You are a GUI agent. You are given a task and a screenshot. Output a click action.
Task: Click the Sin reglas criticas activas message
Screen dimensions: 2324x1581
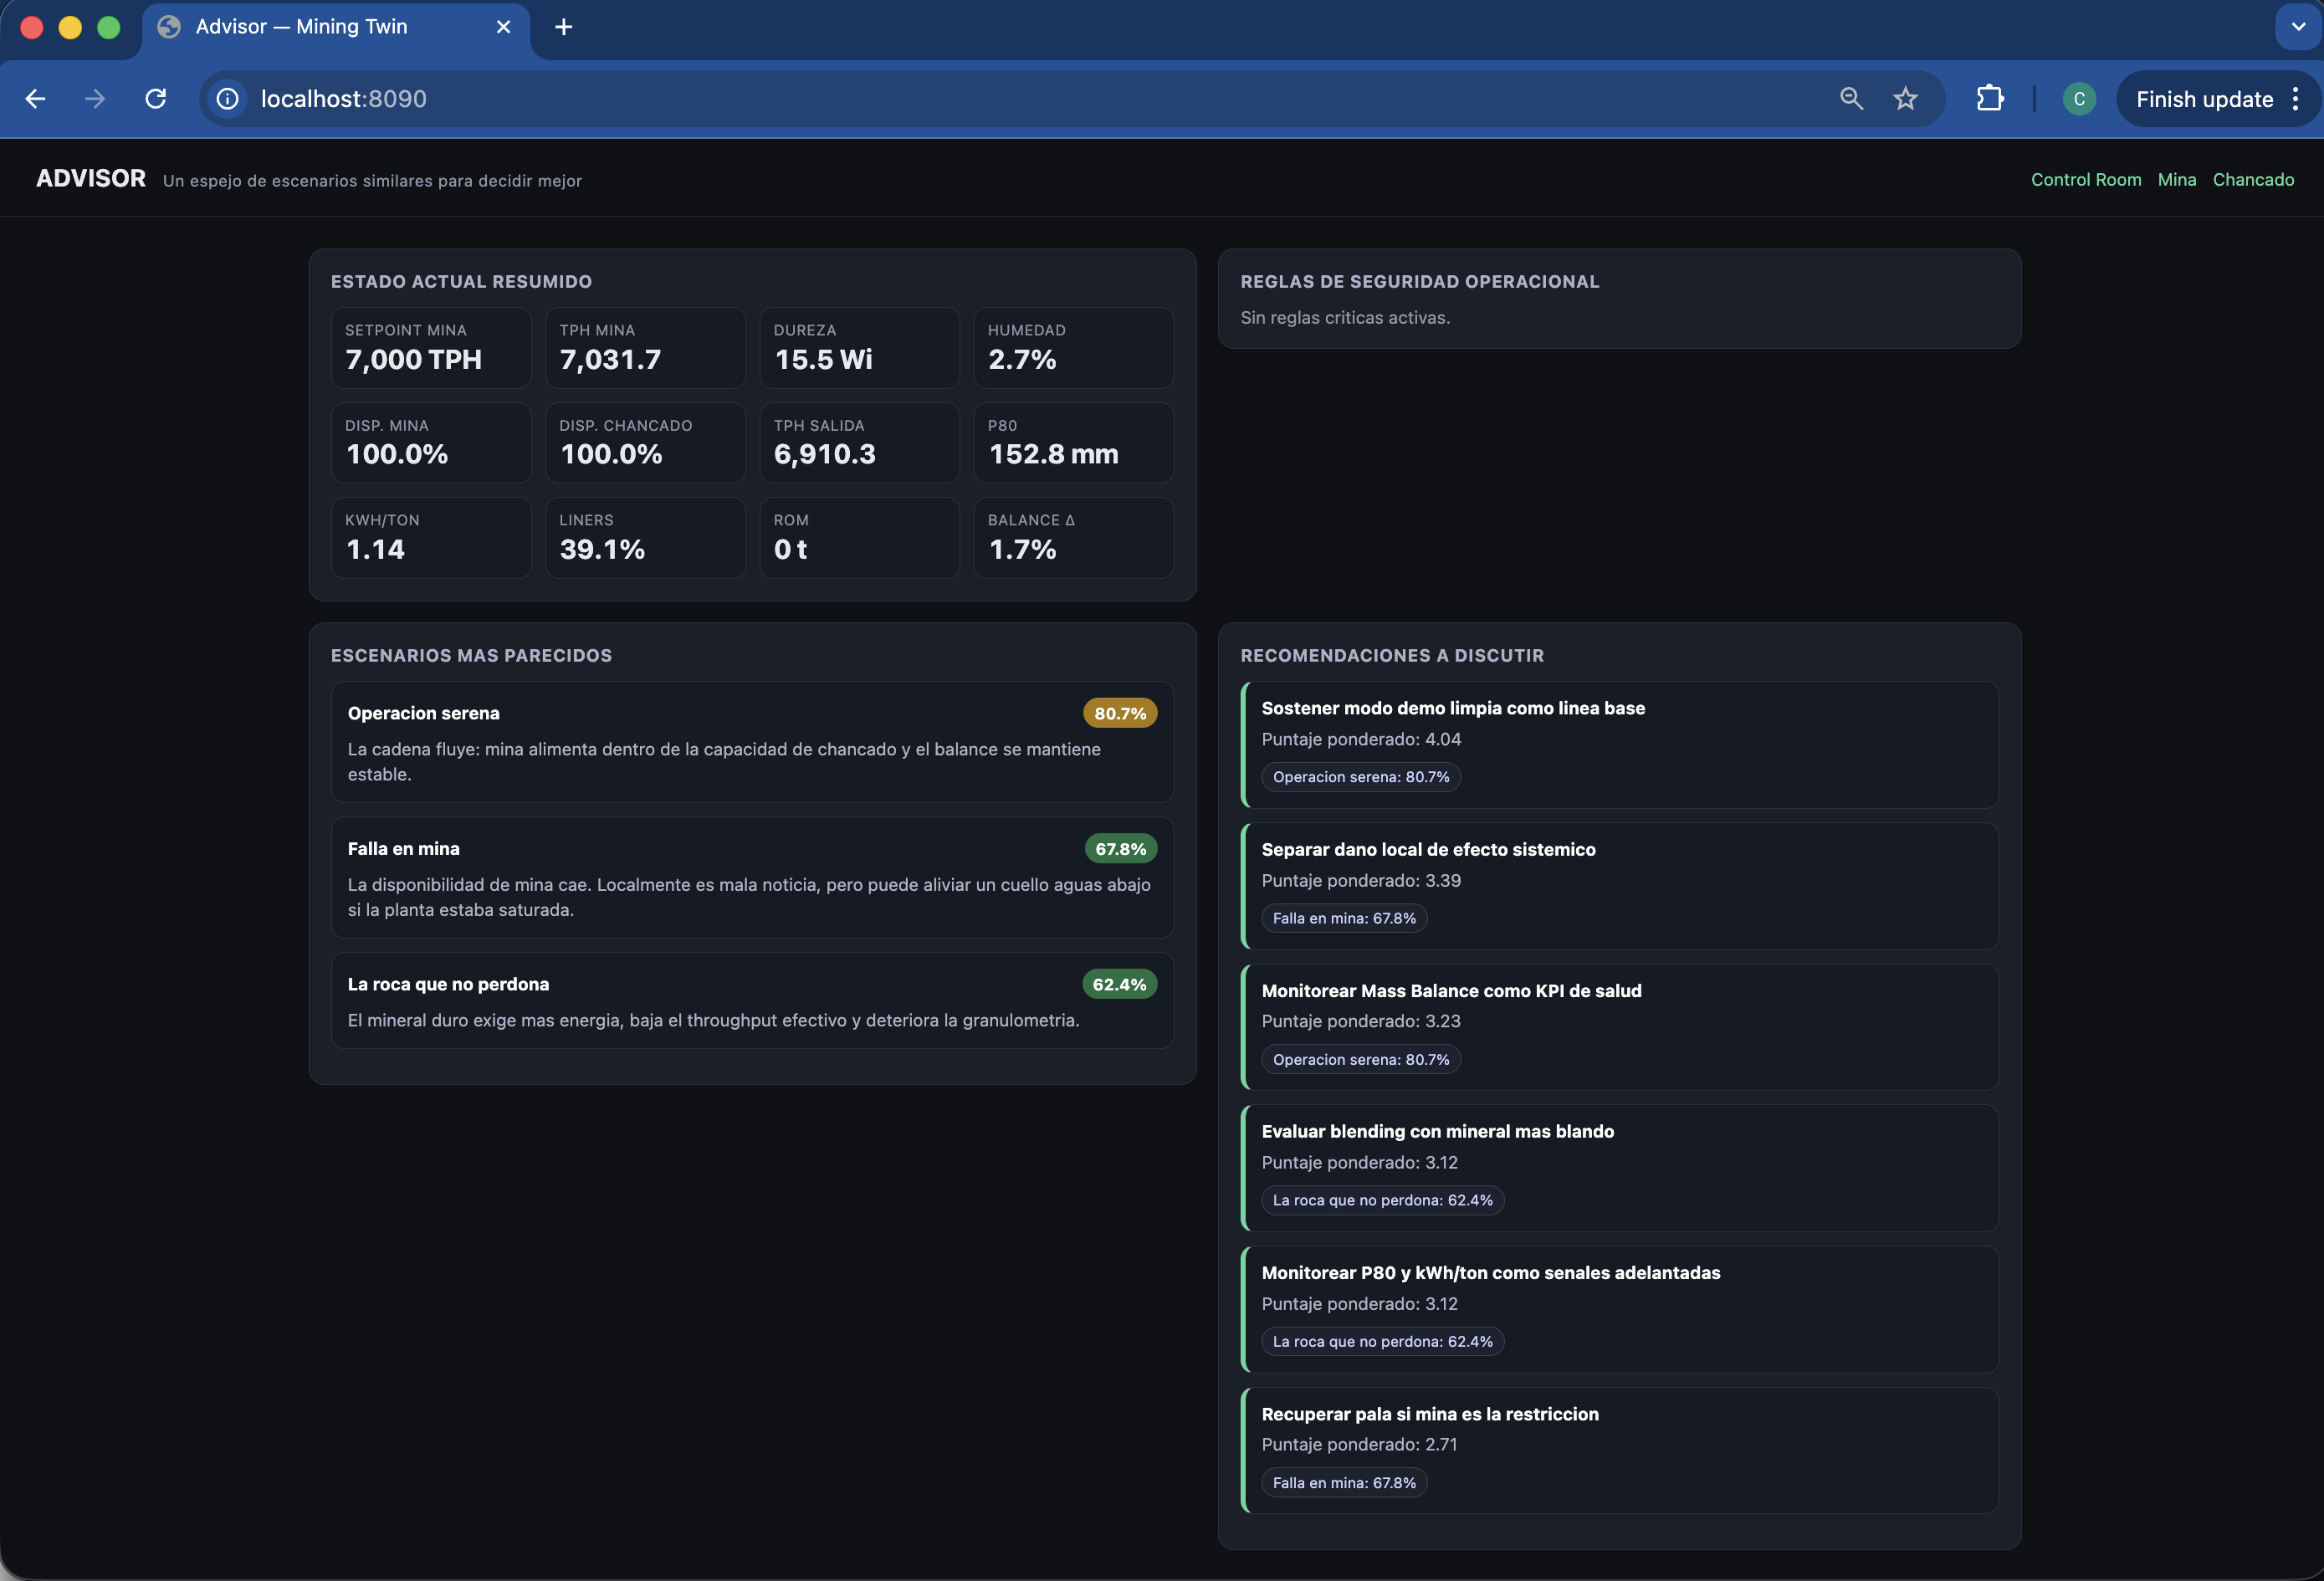pyautogui.click(x=1345, y=317)
